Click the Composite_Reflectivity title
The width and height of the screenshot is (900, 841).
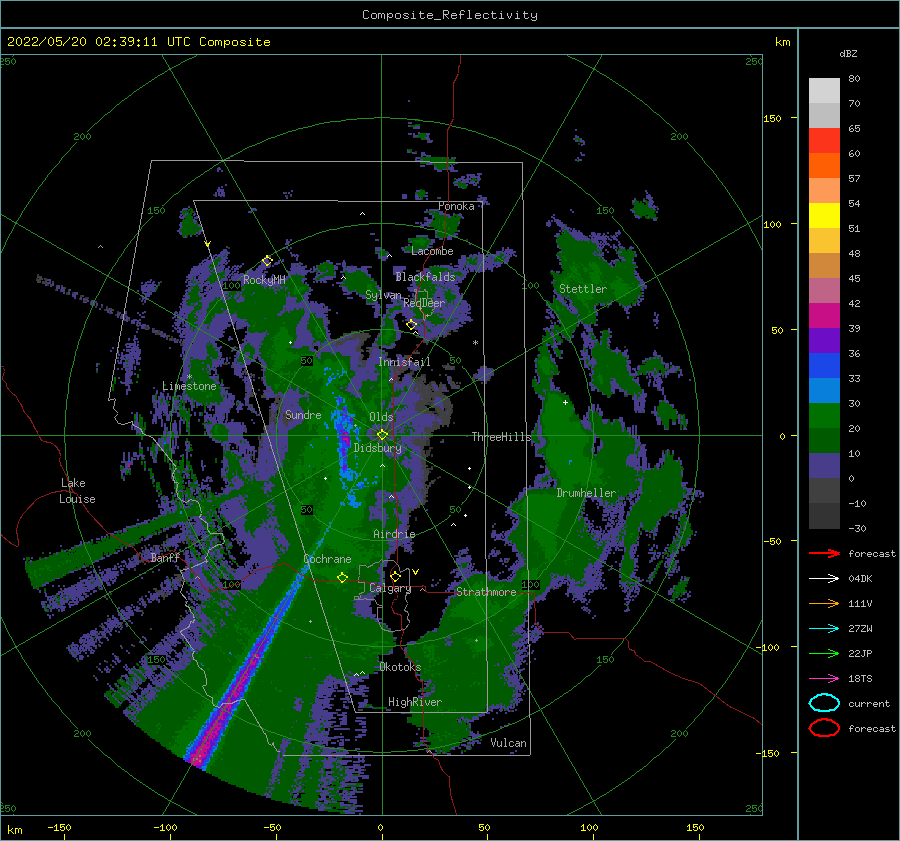pyautogui.click(x=450, y=15)
